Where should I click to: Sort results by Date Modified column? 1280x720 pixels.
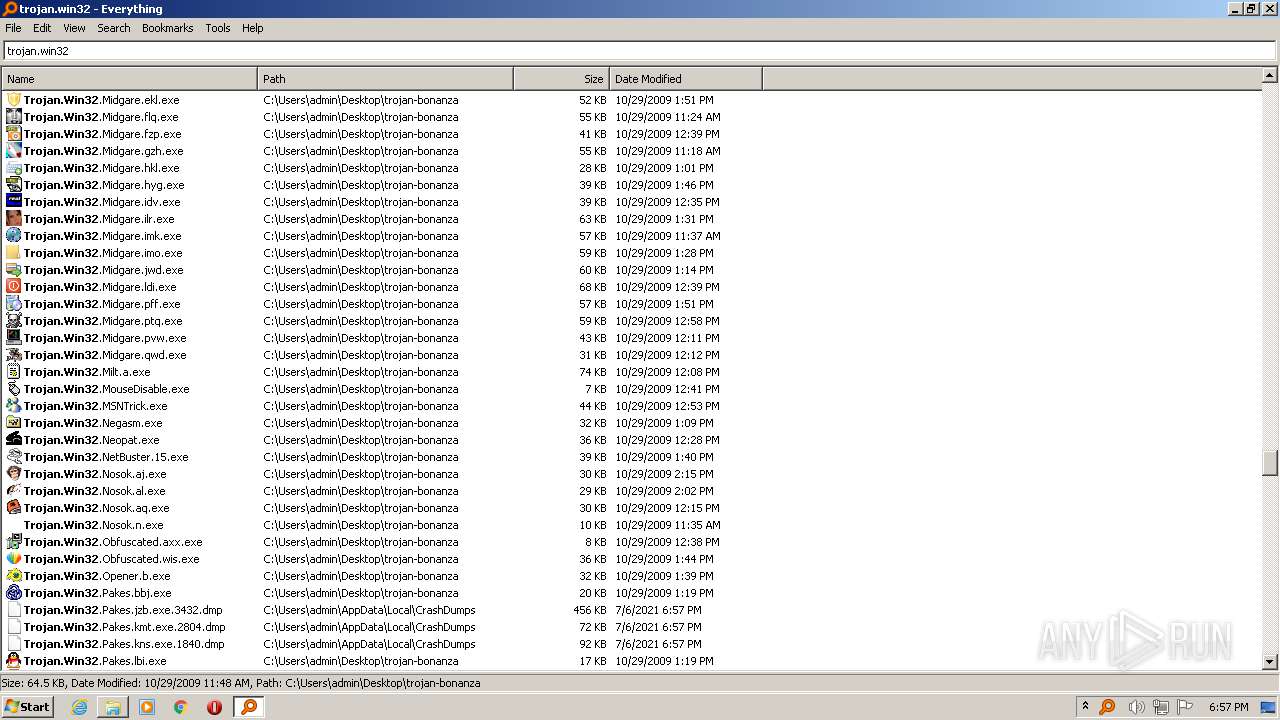point(686,79)
